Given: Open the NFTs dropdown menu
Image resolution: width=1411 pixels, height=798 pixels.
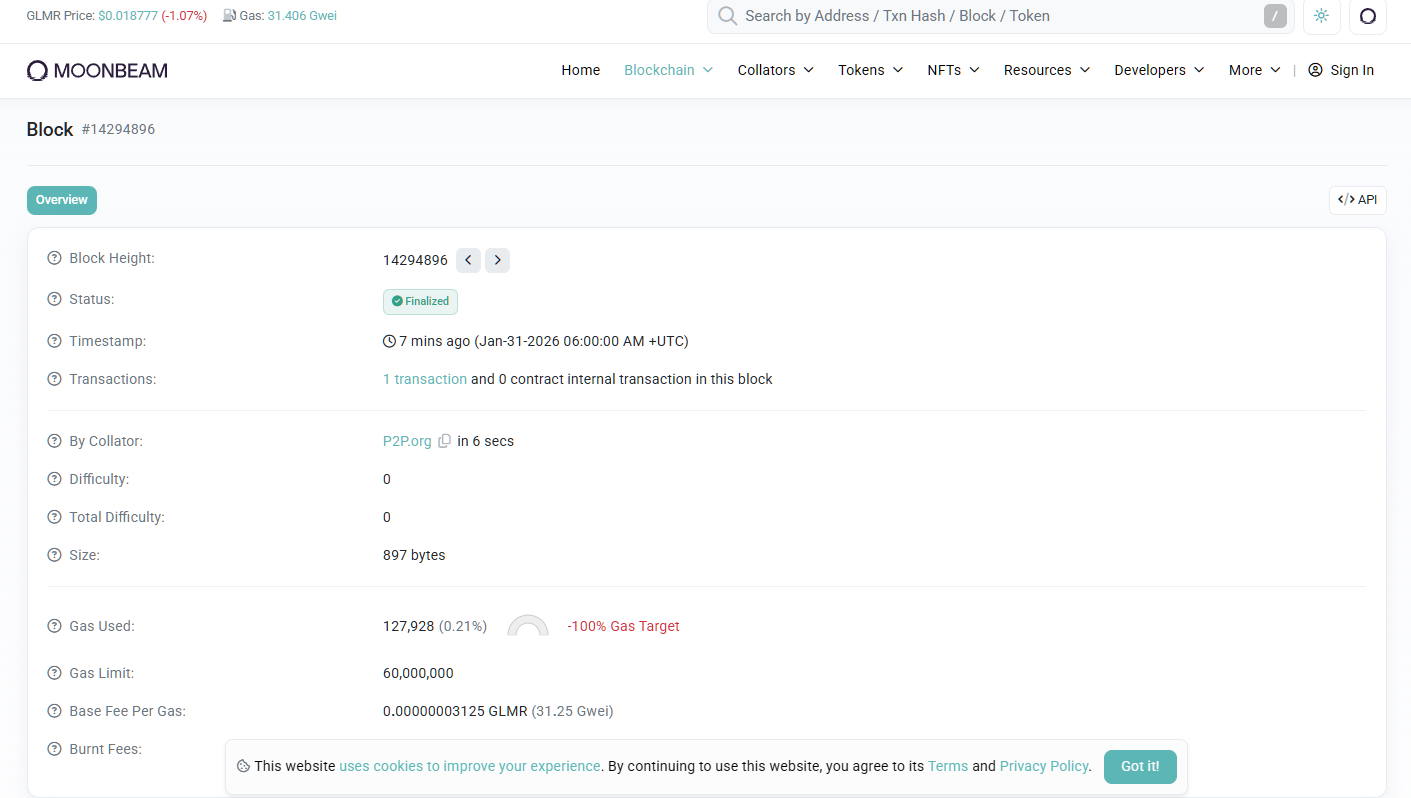Looking at the screenshot, I should (x=953, y=70).
